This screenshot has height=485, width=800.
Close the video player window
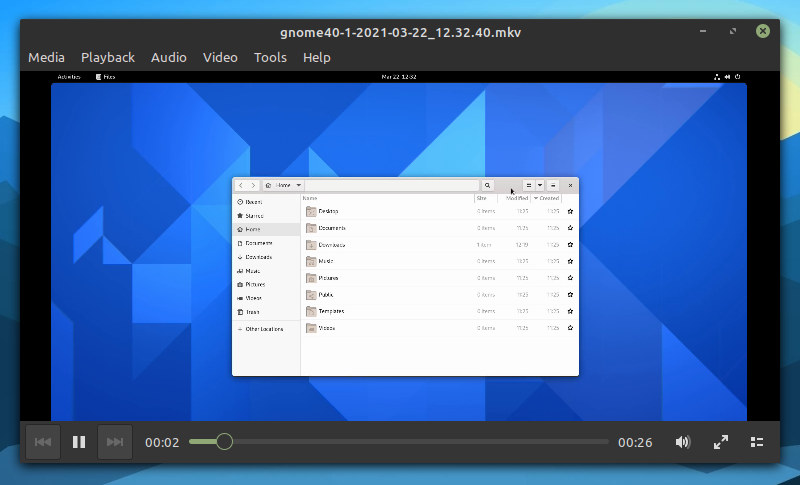point(763,31)
